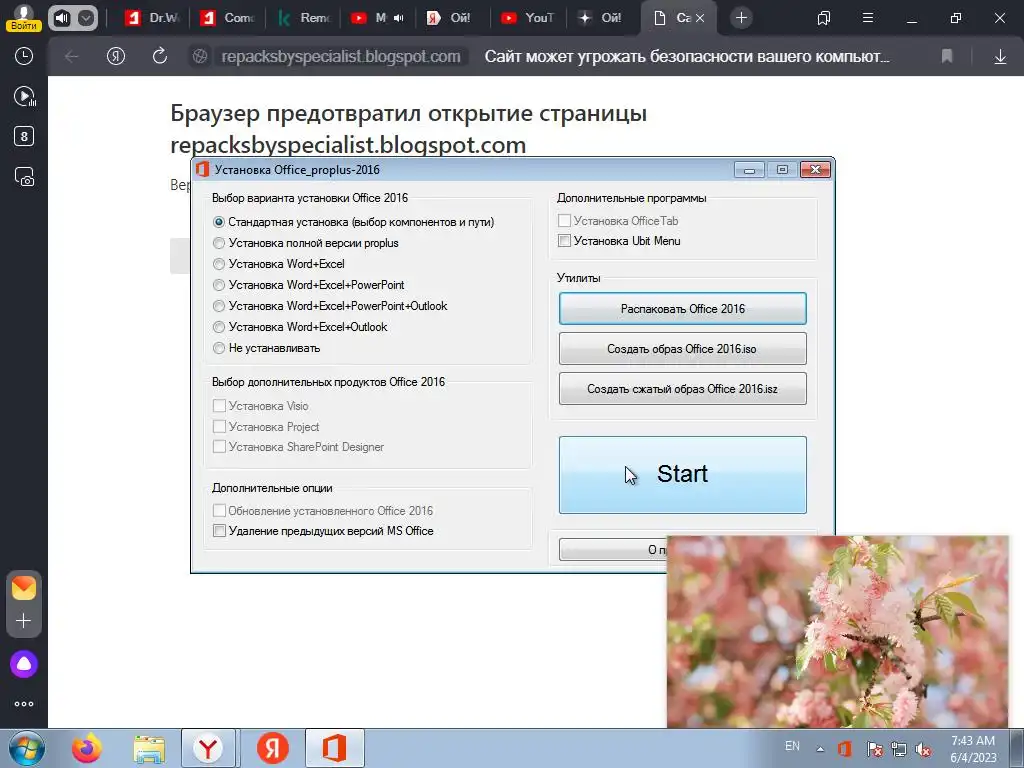Click Создать образ Office 2016.iso button

(x=682, y=349)
